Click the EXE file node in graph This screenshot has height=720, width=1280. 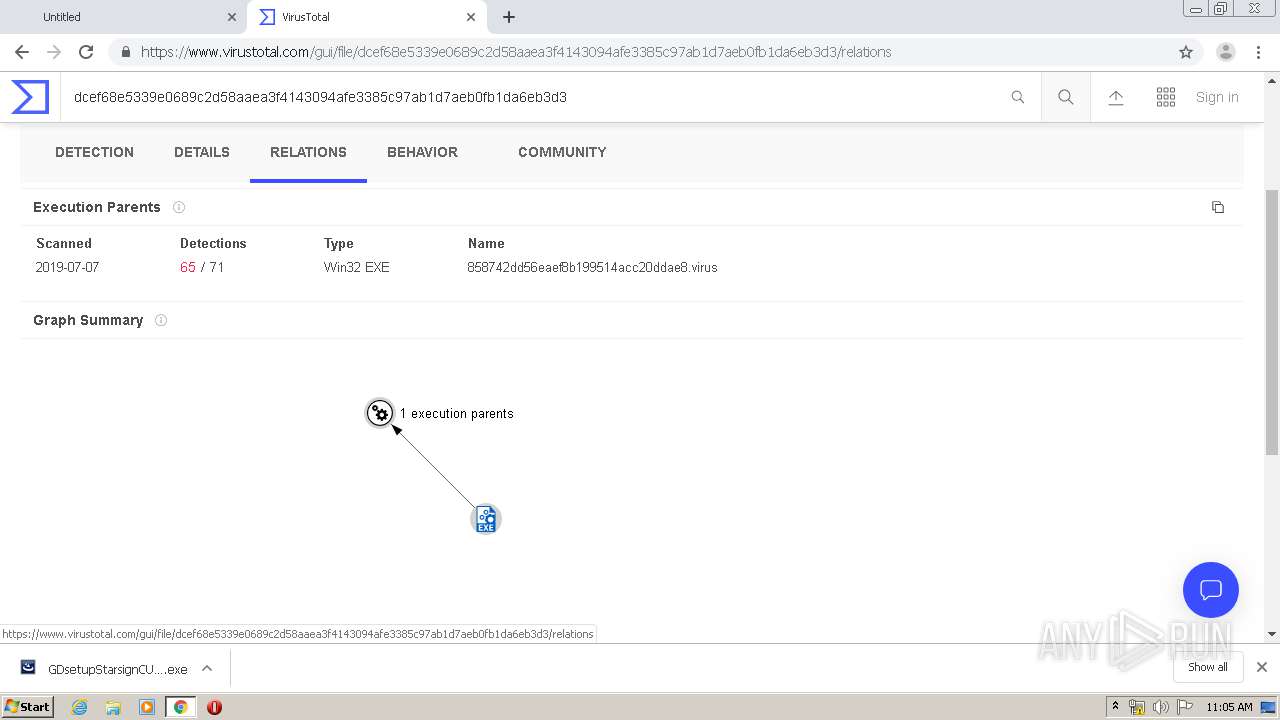(486, 519)
